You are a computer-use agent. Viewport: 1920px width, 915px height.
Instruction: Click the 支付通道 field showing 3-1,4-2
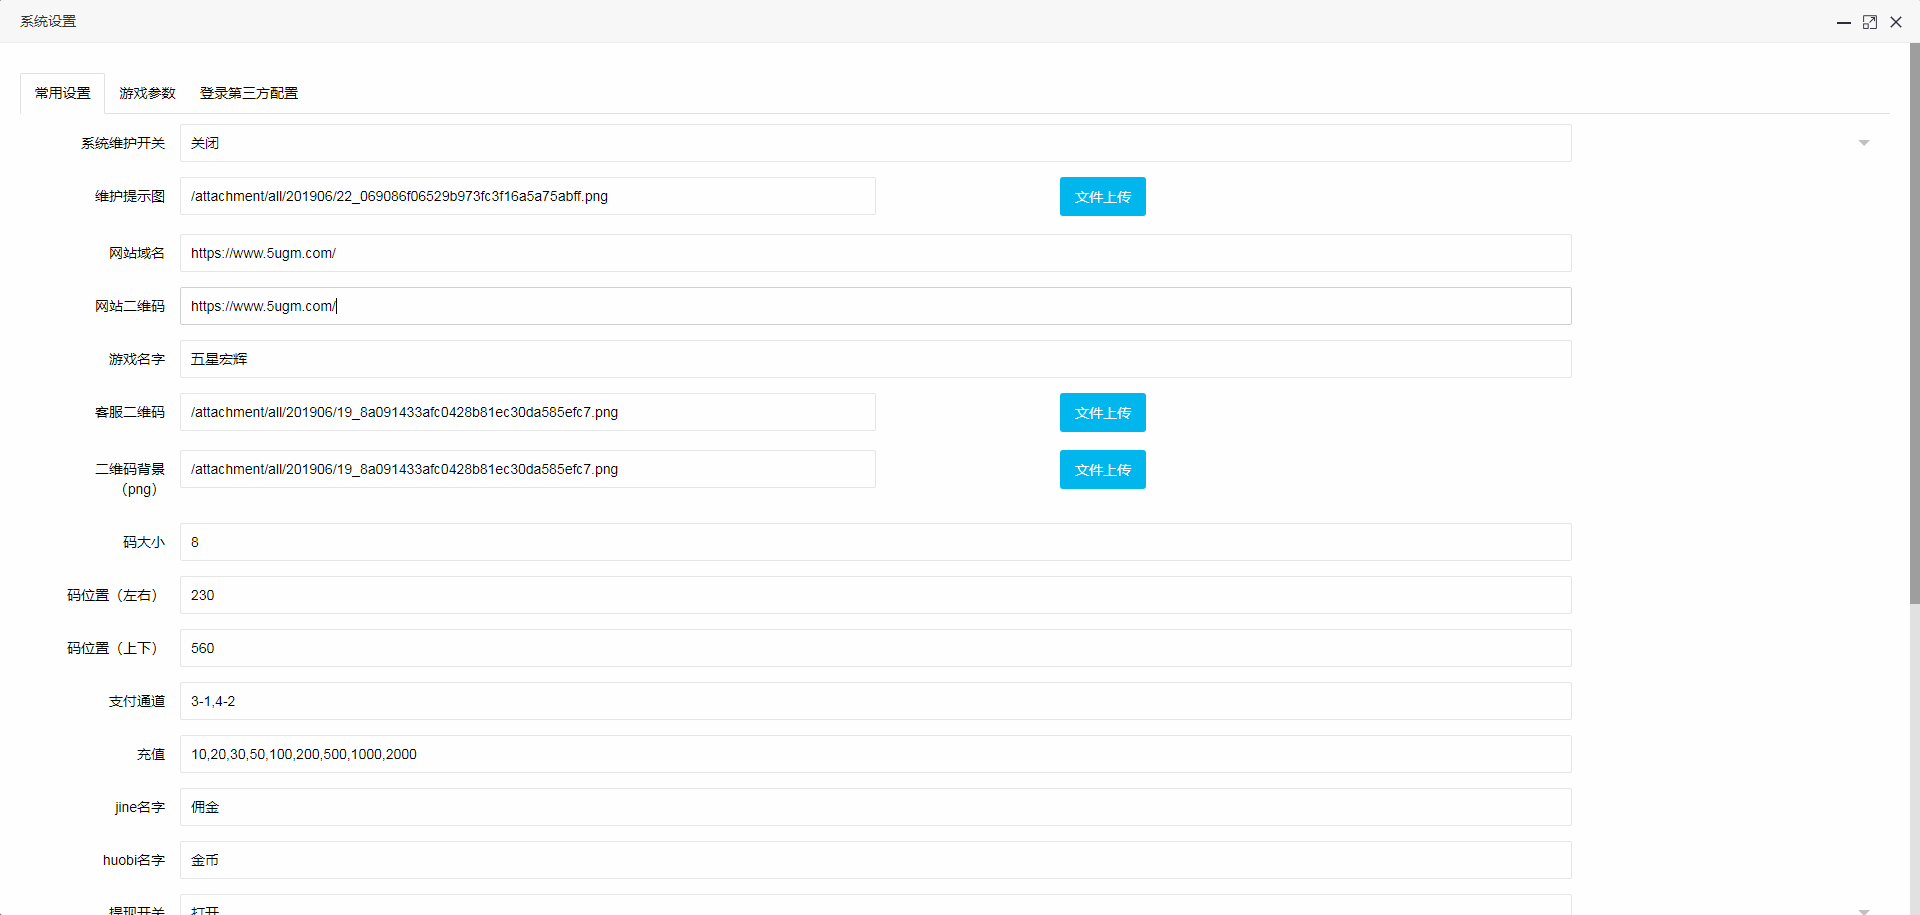click(x=875, y=701)
